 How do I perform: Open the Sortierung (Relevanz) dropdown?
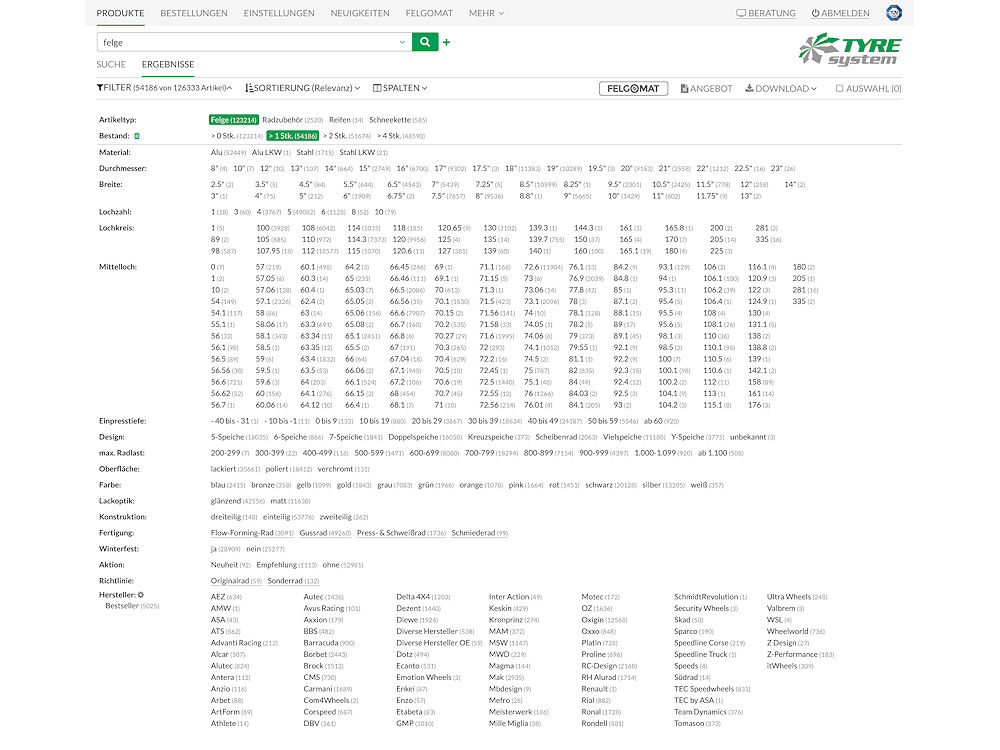pos(303,88)
